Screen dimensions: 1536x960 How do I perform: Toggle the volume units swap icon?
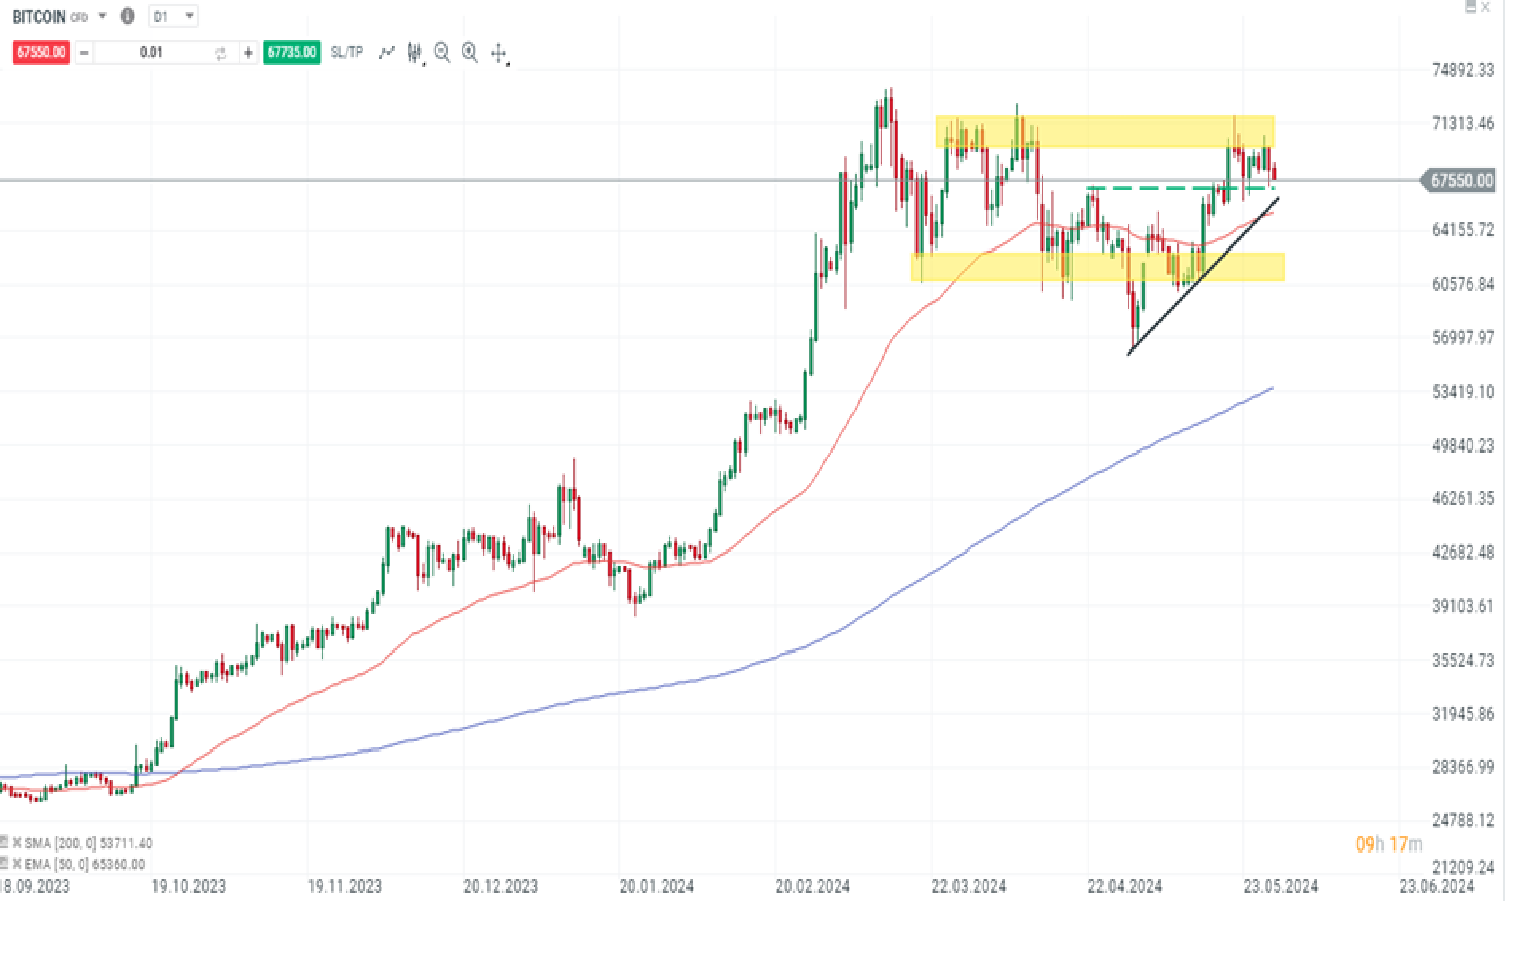pos(221,53)
